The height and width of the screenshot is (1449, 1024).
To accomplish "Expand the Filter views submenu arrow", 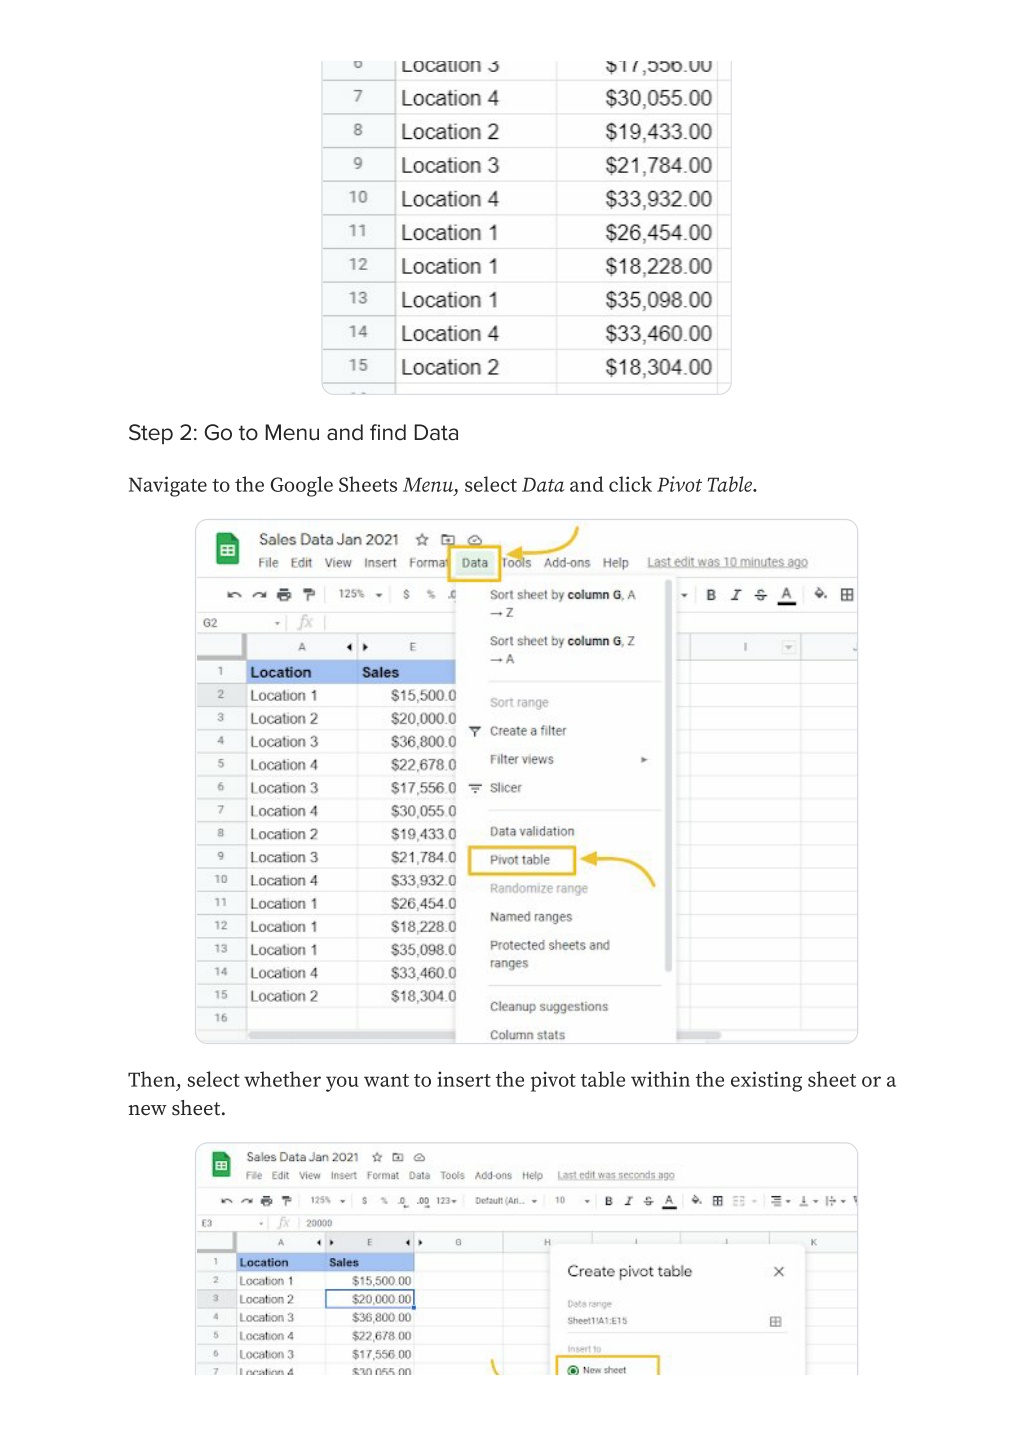I will coord(644,760).
